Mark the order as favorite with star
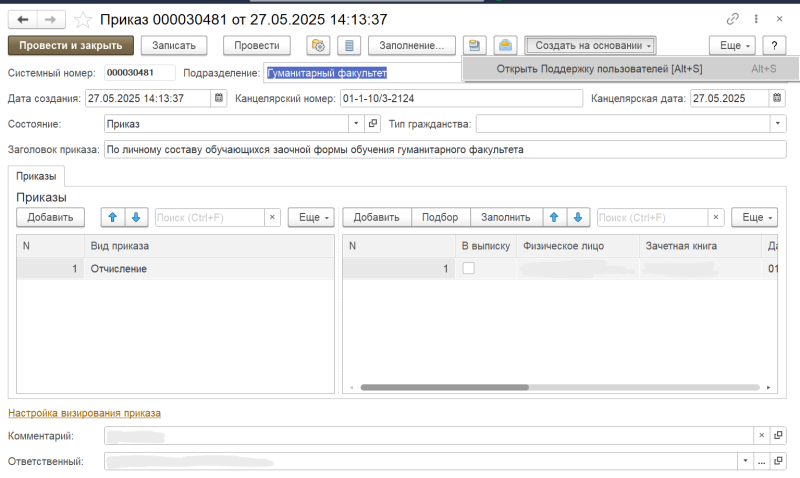 point(84,20)
